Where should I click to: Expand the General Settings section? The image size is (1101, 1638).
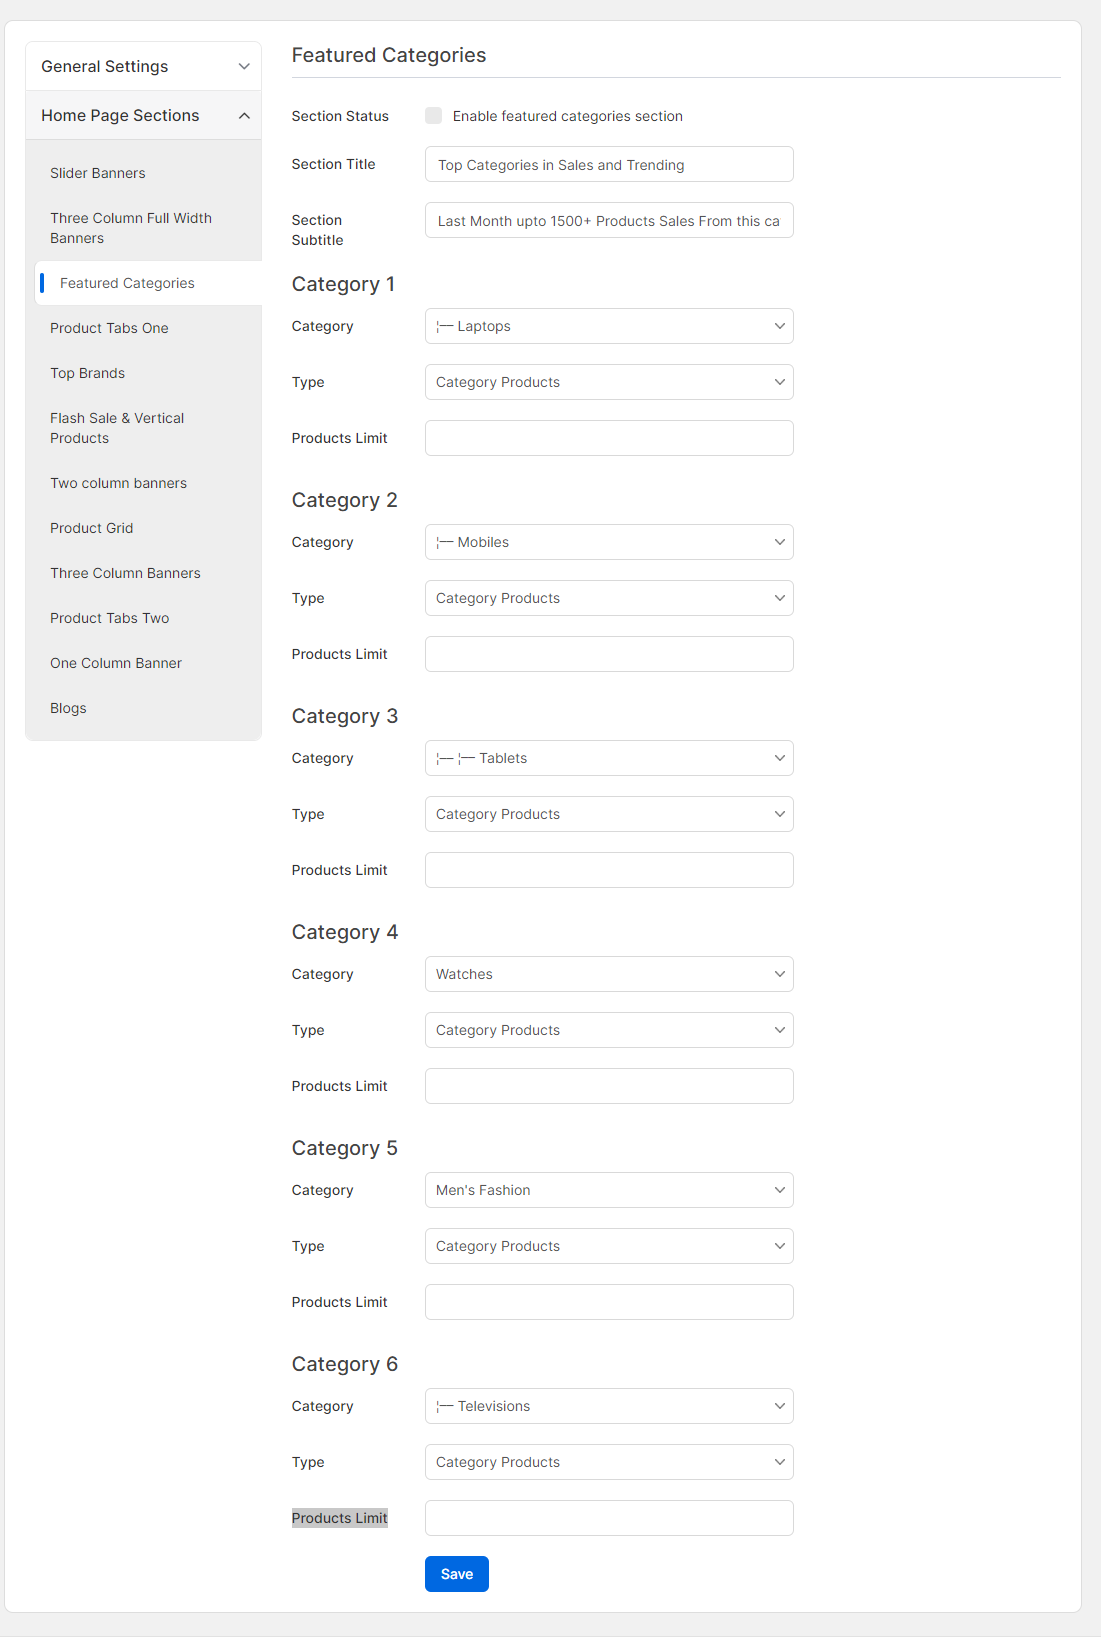[x=143, y=66]
